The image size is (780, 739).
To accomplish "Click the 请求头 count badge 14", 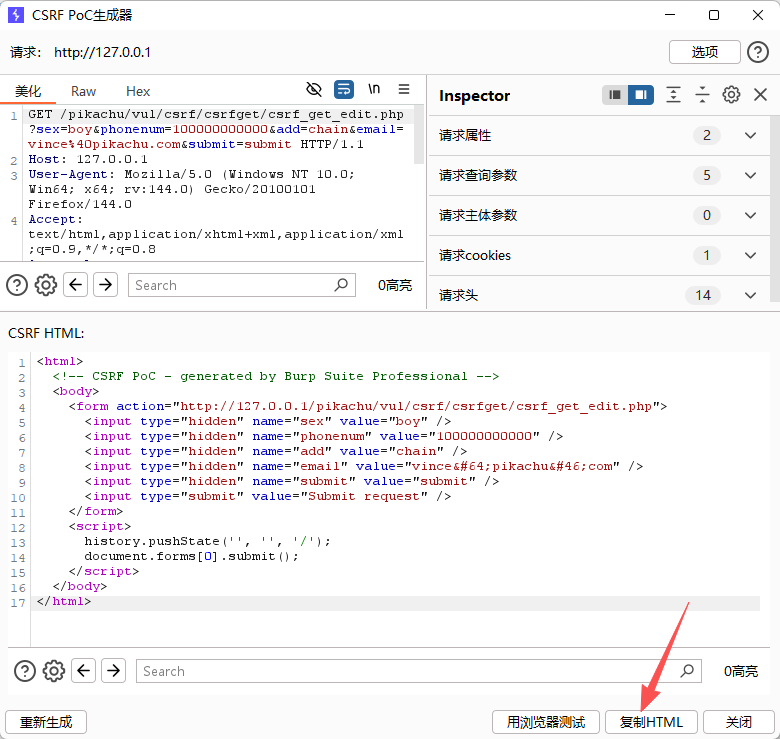I will pos(703,295).
